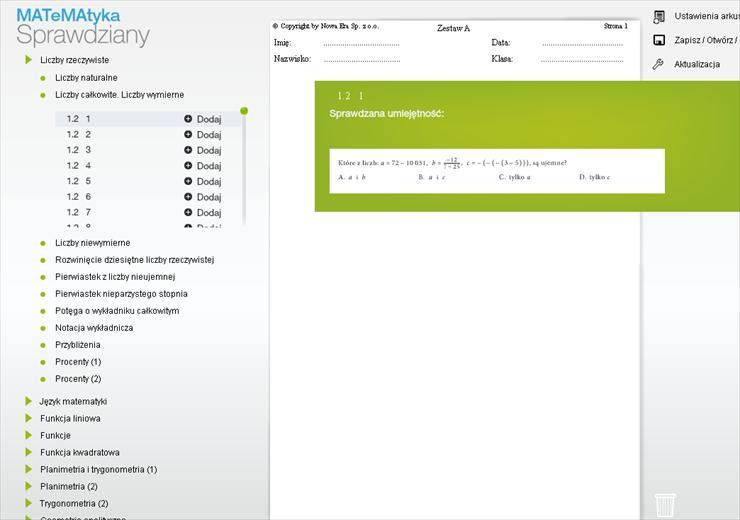This screenshot has width=740, height=520.
Task: Click the plus icon for task 1.2 3
Action: 188,150
